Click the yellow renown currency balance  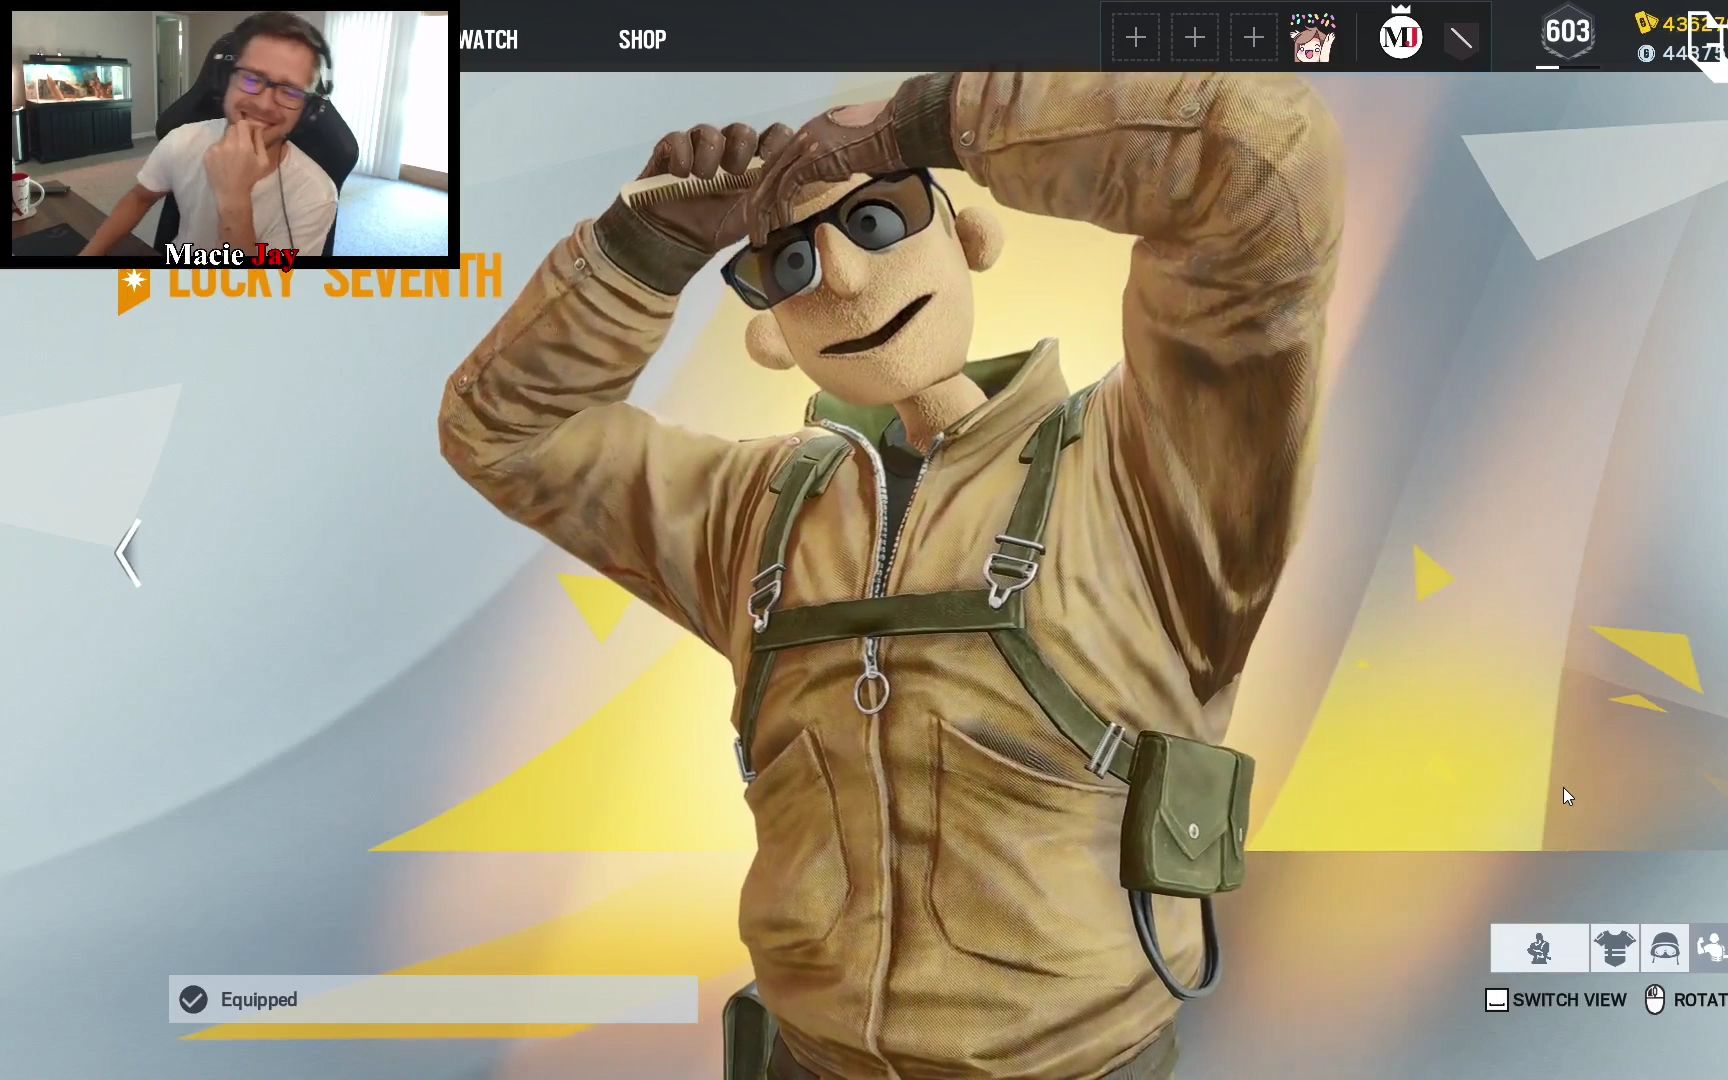click(x=1680, y=23)
